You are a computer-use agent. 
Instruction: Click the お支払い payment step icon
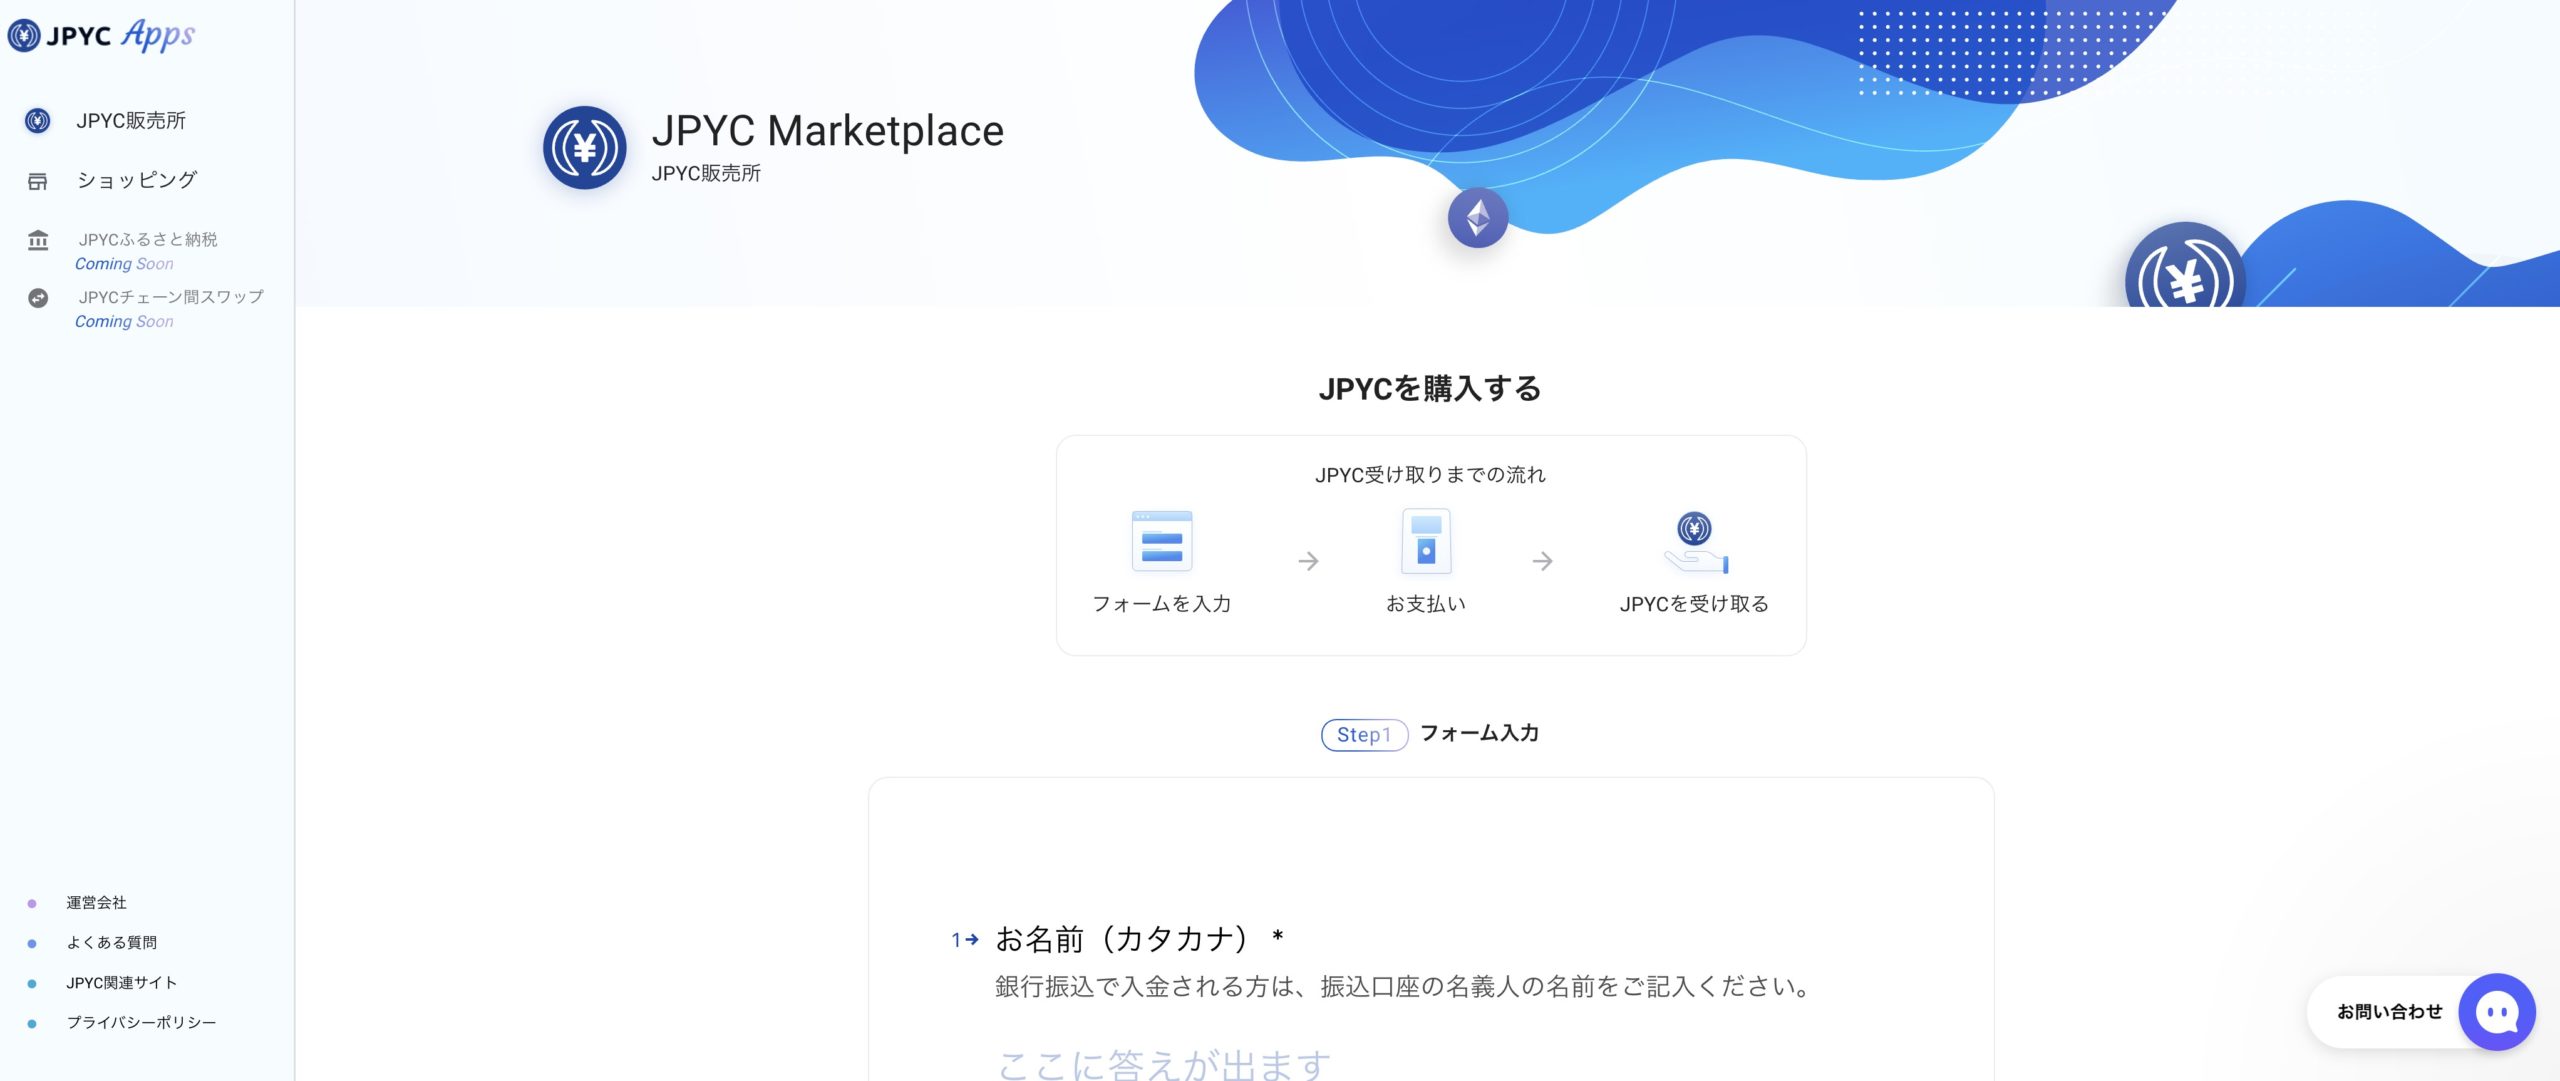tap(1426, 541)
